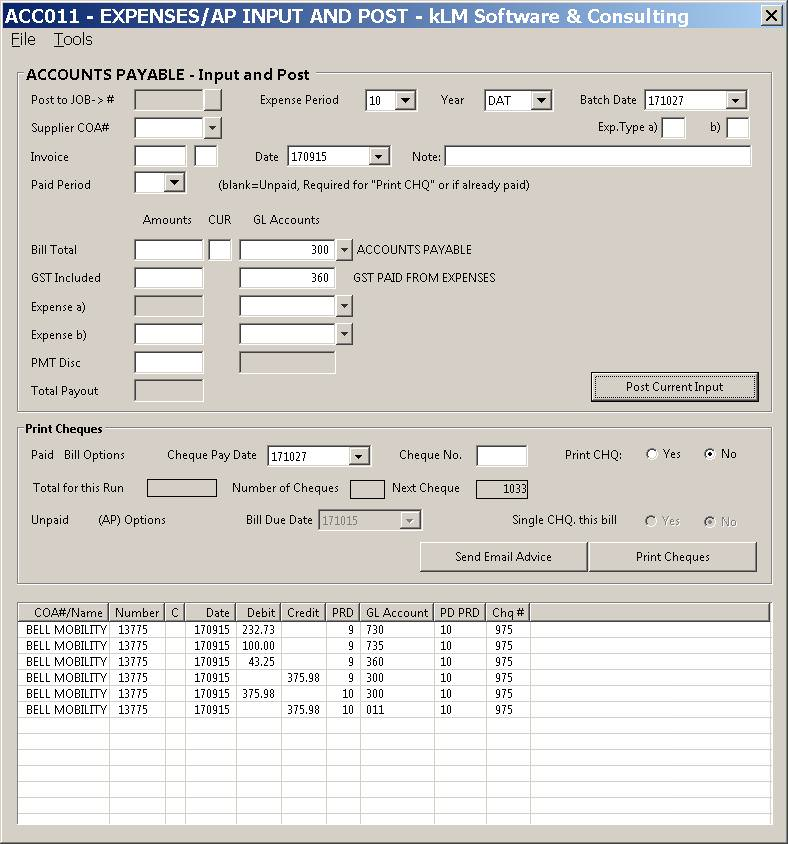Click GL Account cell 735

(x=397, y=645)
